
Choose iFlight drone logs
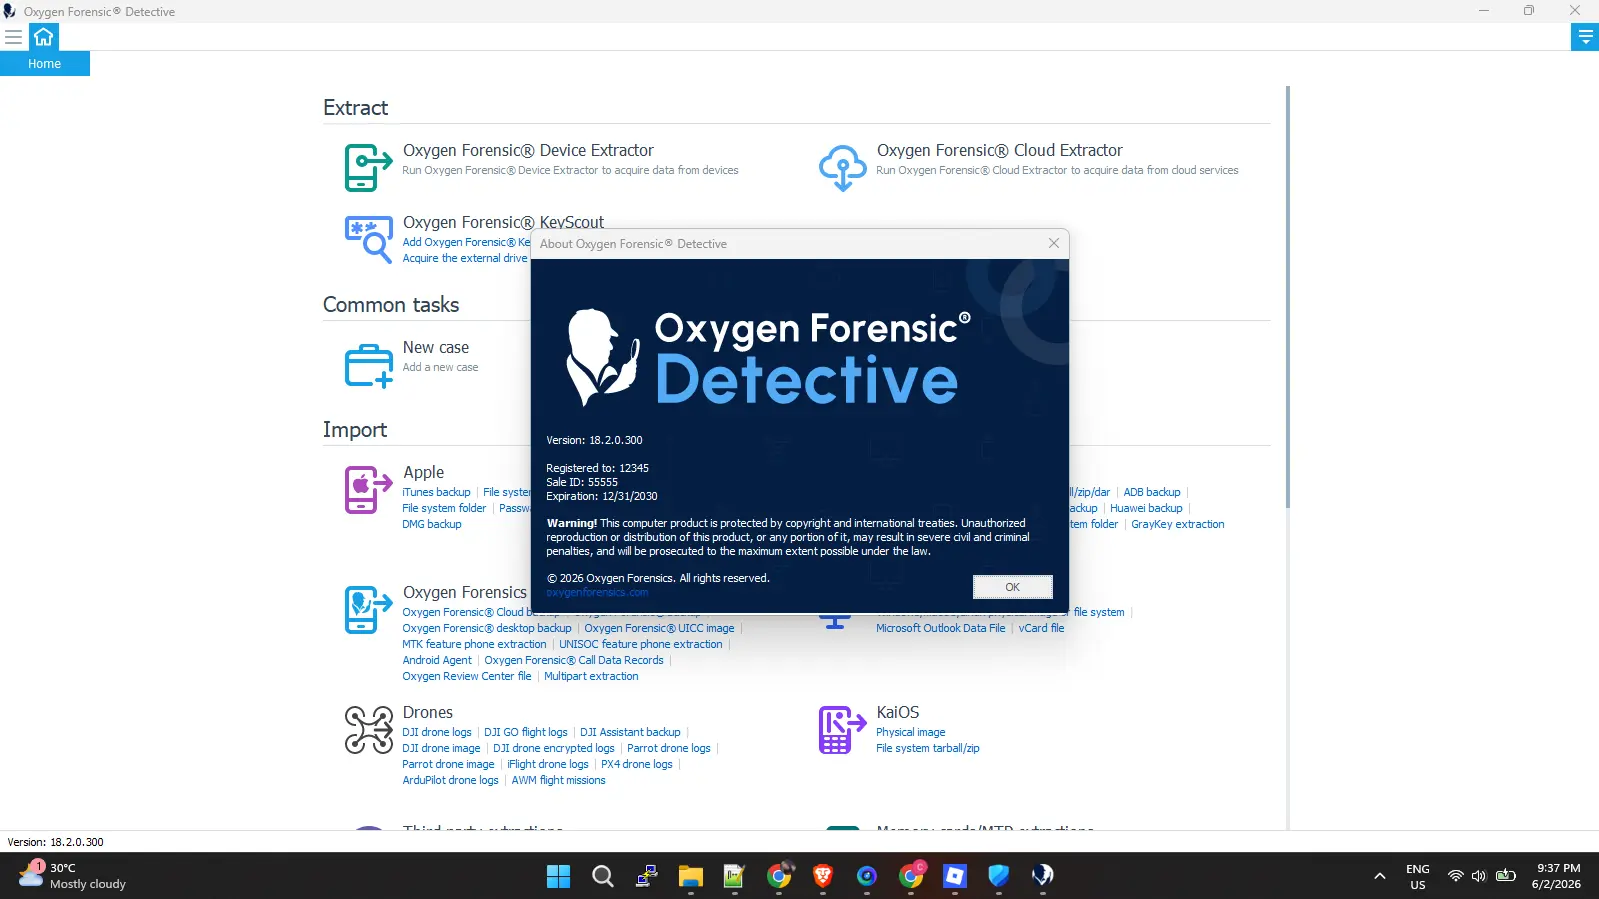(548, 764)
